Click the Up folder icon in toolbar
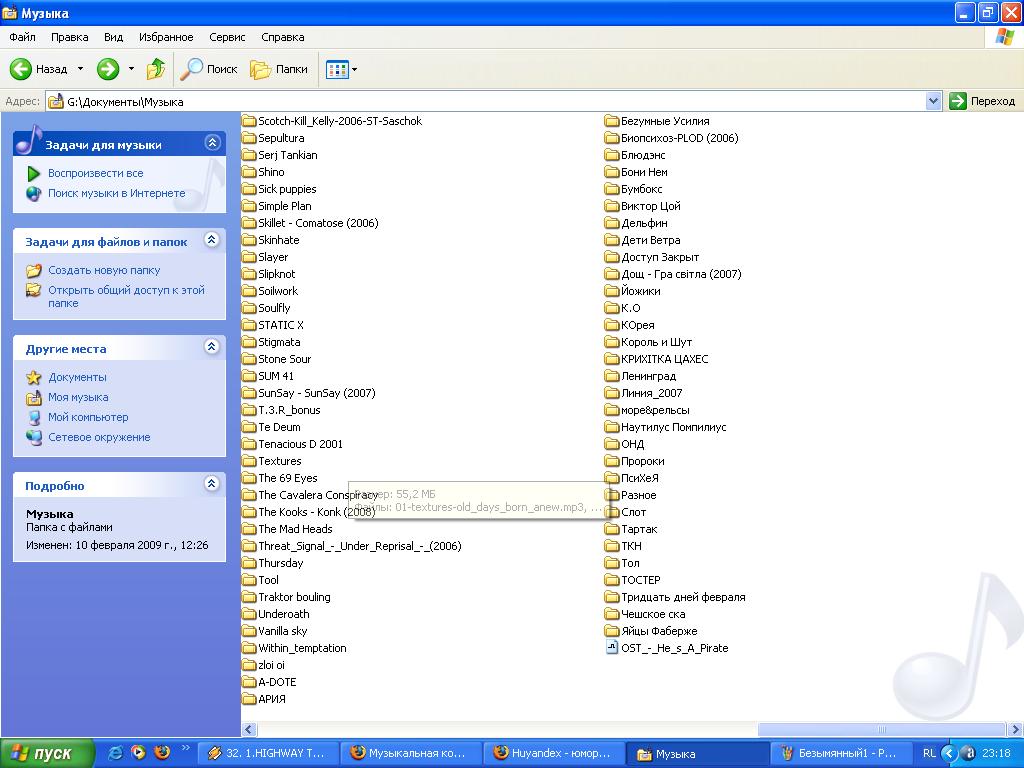Viewport: 1024px width, 768px height. [156, 69]
